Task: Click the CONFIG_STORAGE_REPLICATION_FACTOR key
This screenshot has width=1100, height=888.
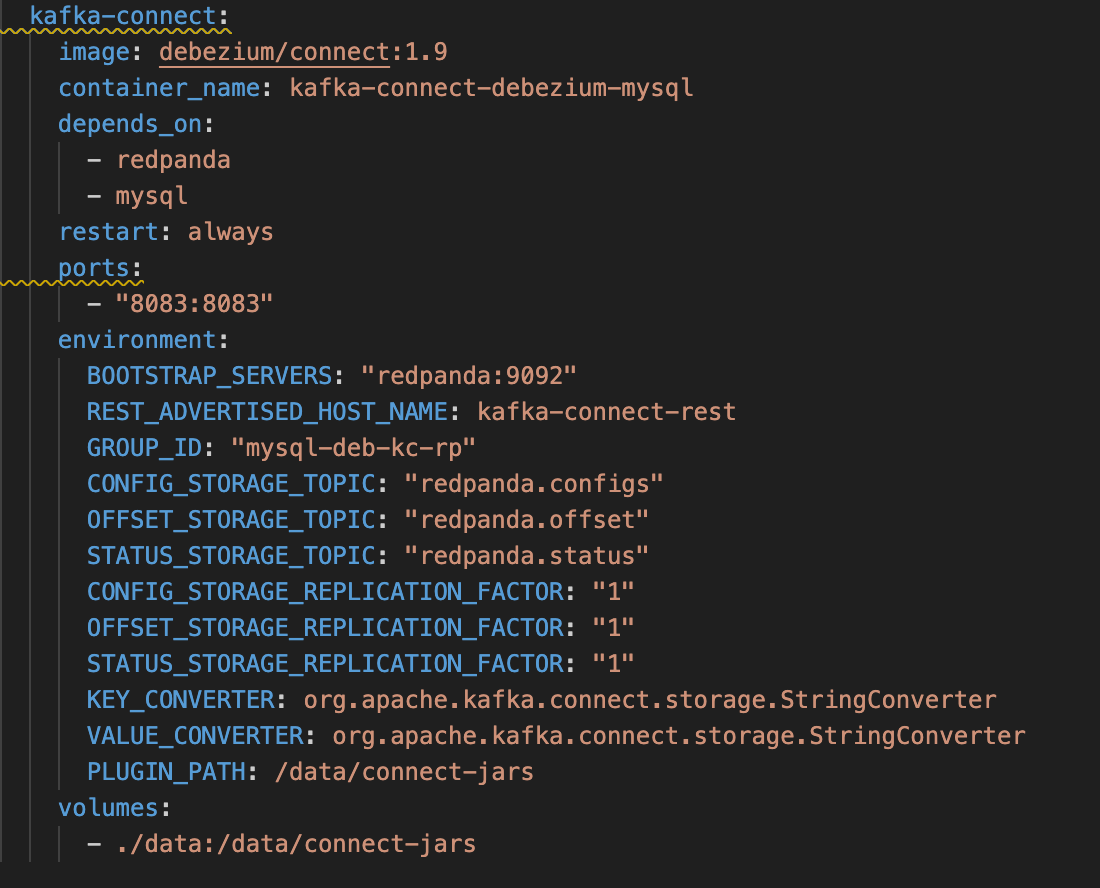Action: click(326, 591)
